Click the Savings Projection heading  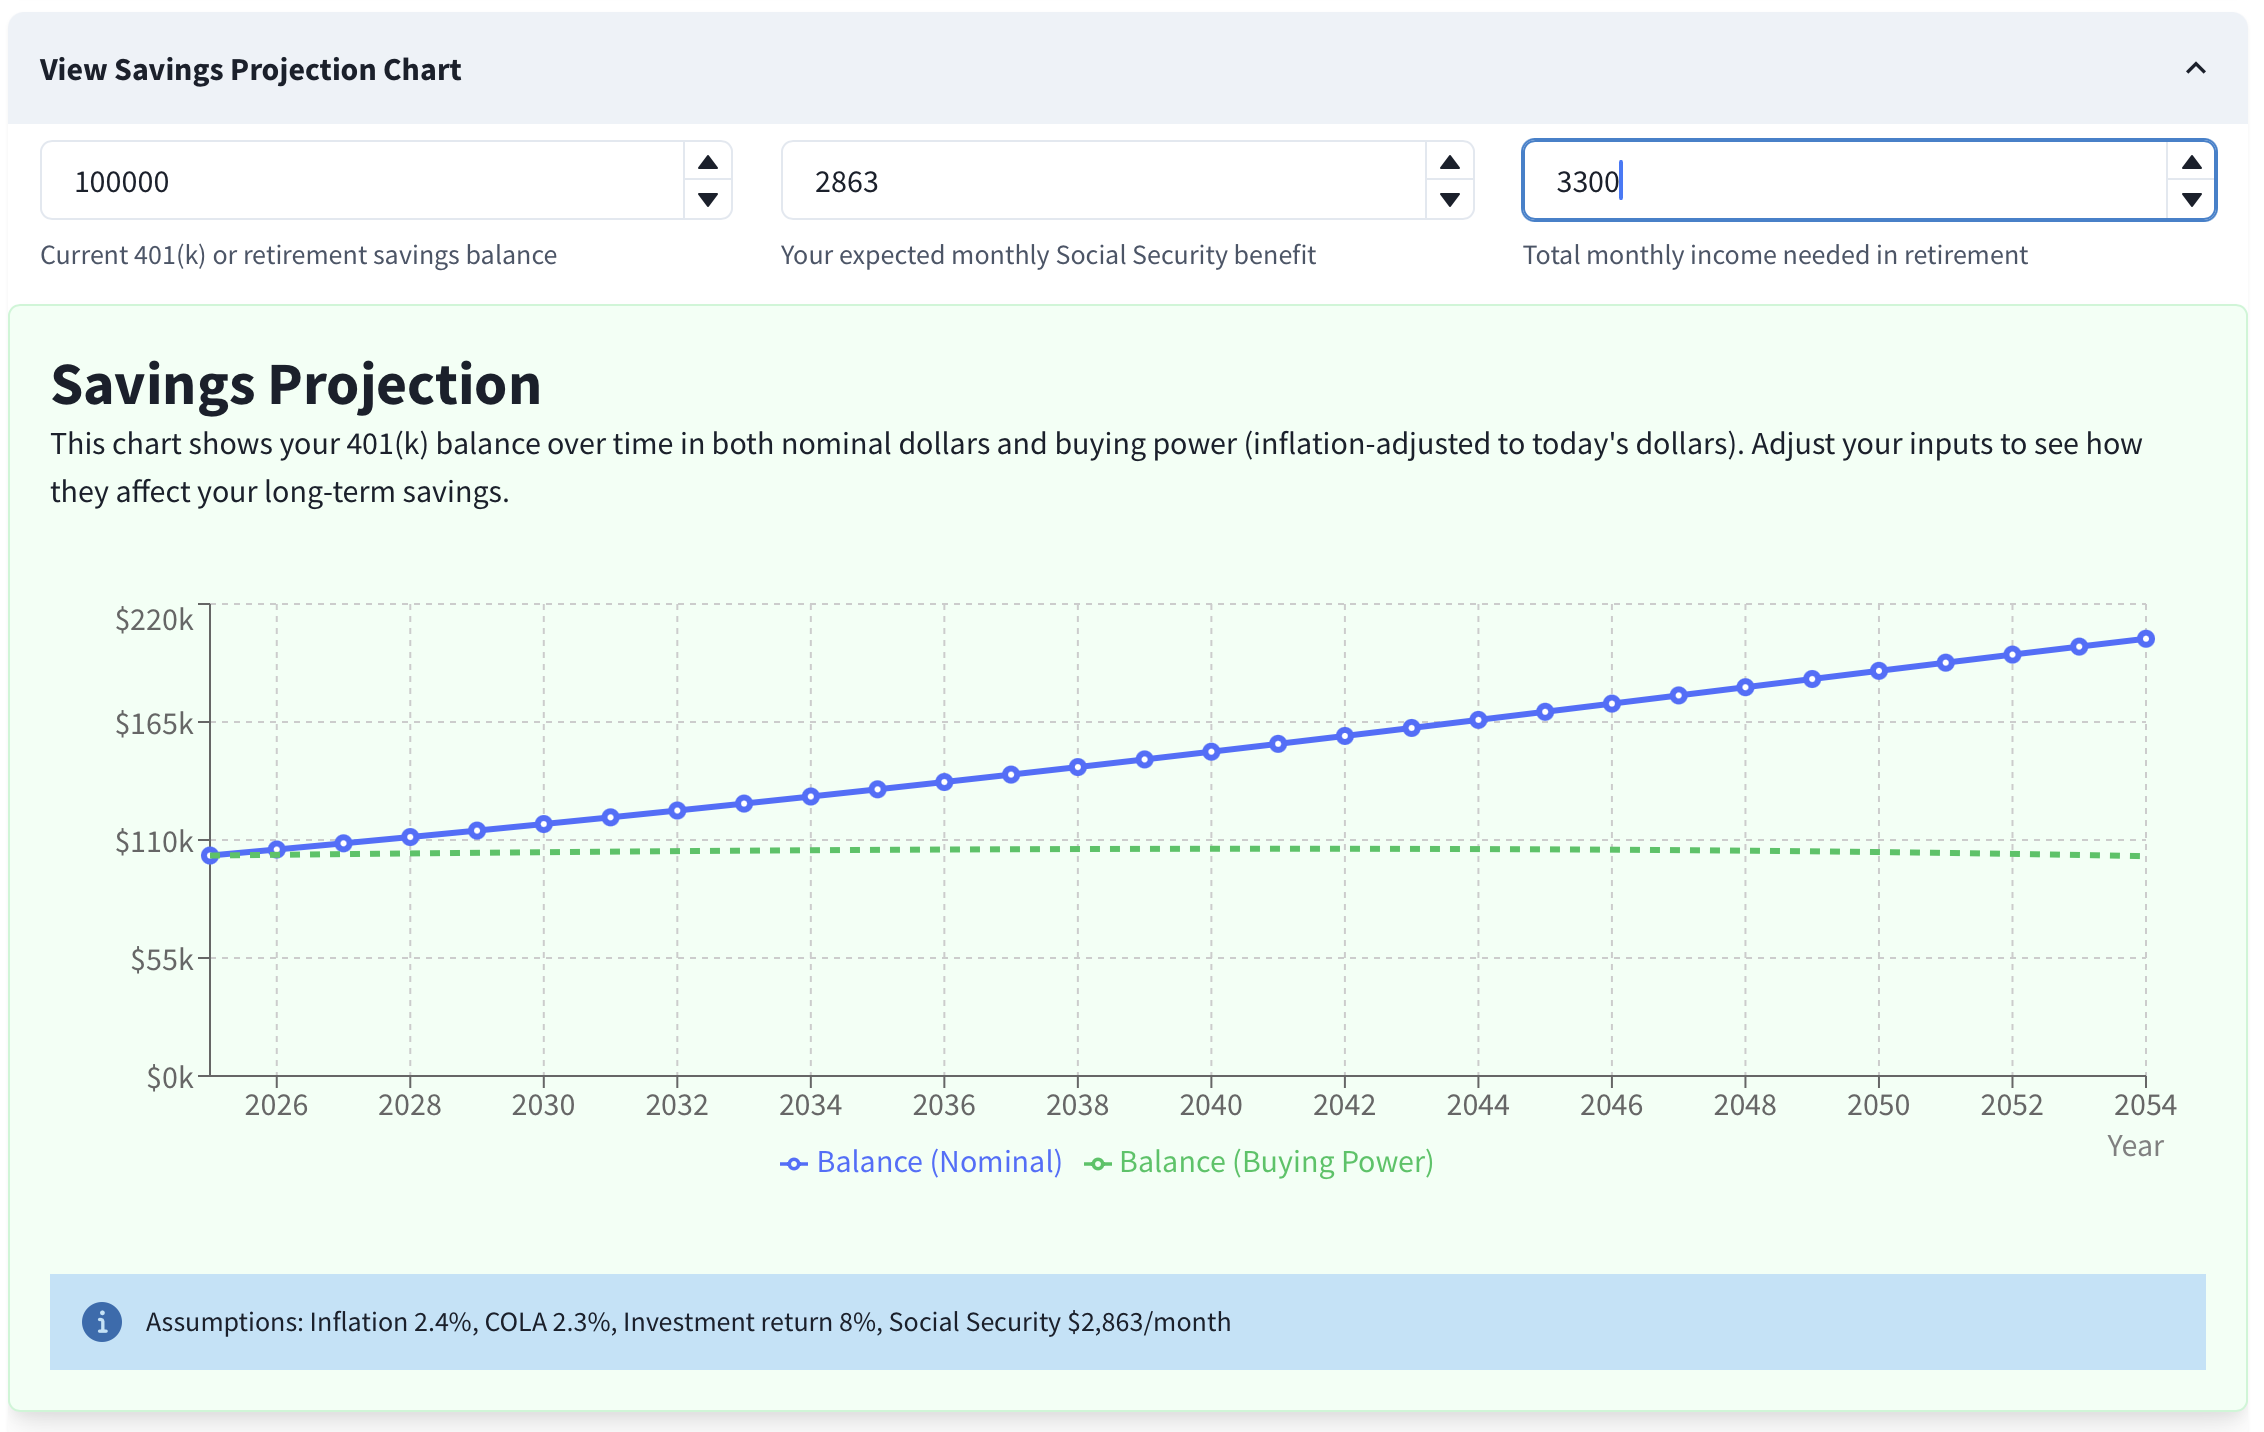point(296,385)
